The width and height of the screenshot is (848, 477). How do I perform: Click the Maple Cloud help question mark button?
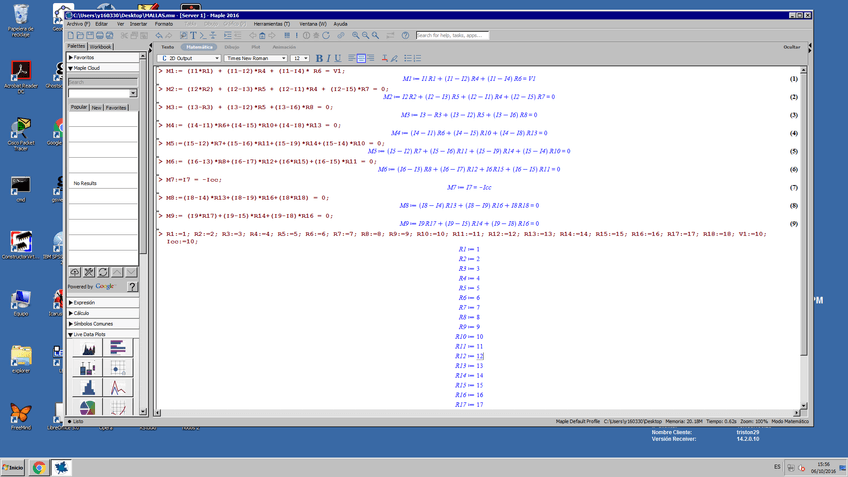pos(132,286)
